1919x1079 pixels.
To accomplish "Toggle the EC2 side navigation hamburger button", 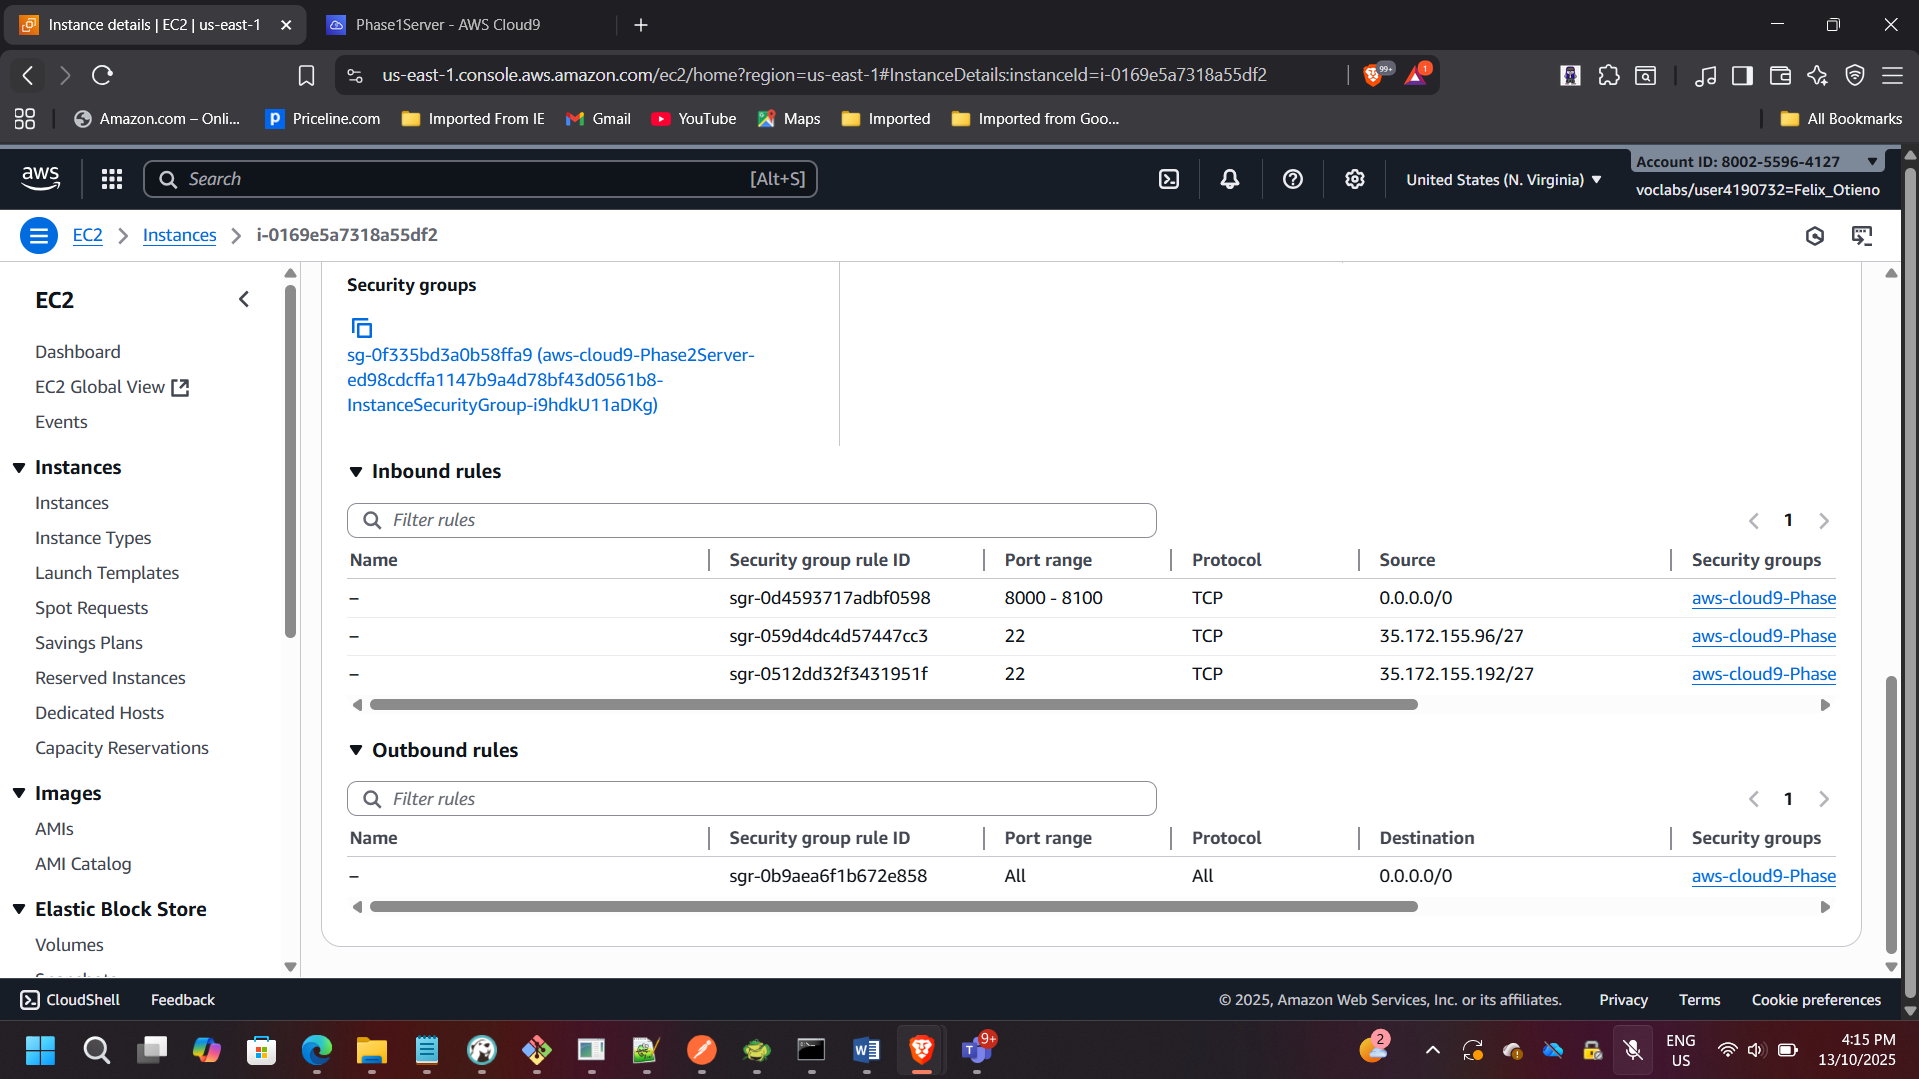I will pyautogui.click(x=38, y=236).
